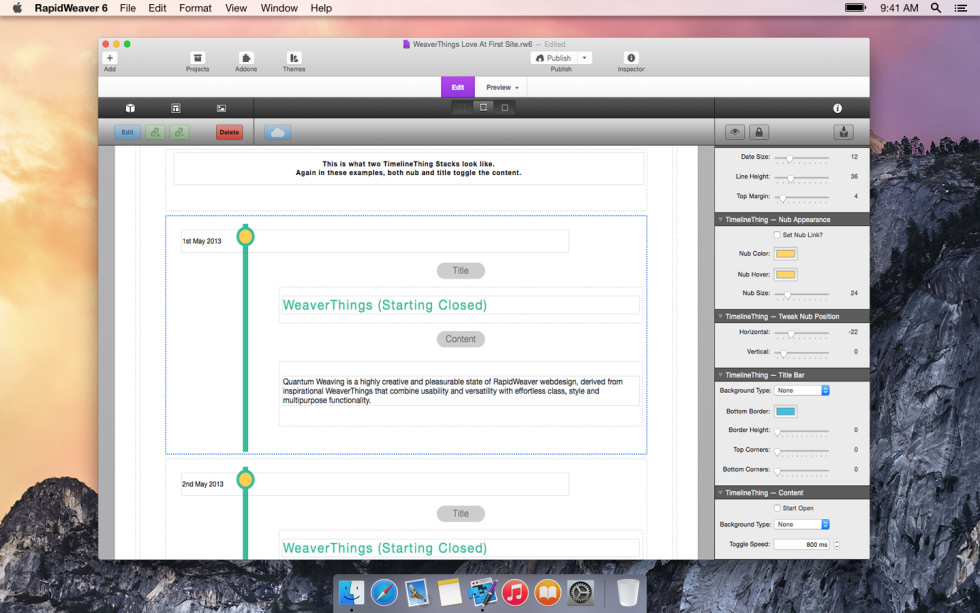Adjust the Date Size slider
The width and height of the screenshot is (980, 613).
[790, 157]
